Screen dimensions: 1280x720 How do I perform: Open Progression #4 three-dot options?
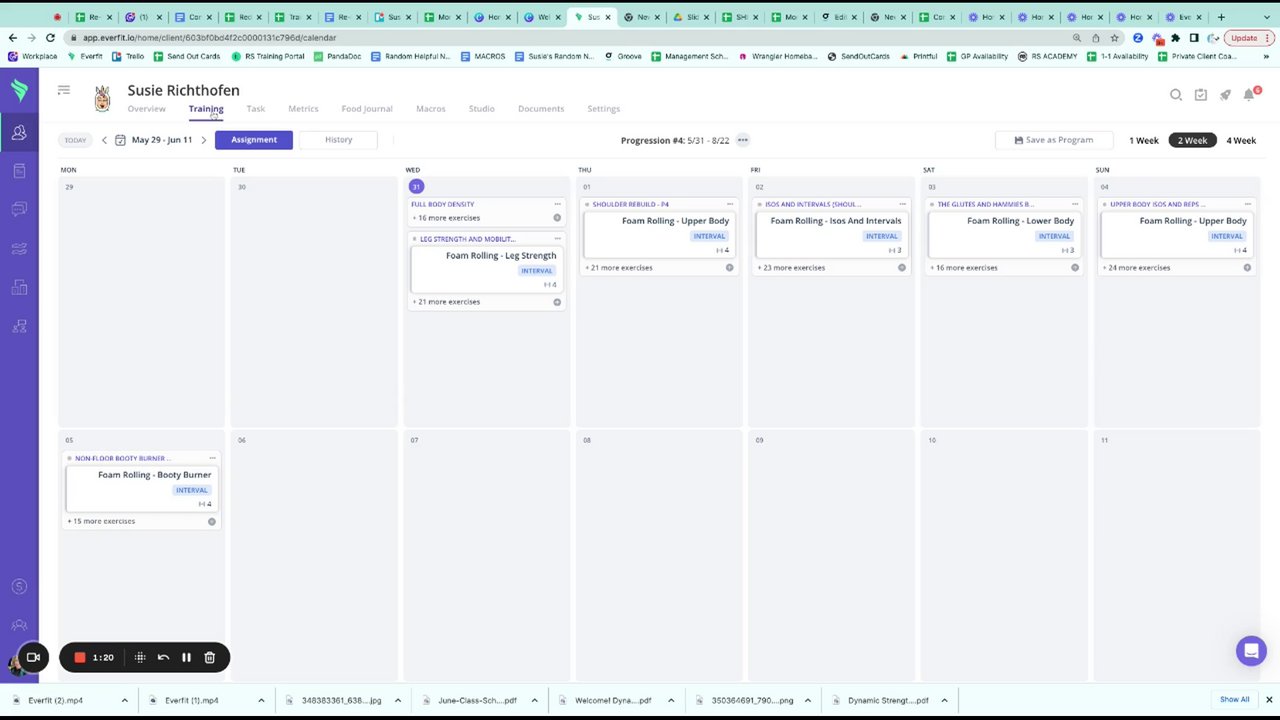click(742, 140)
